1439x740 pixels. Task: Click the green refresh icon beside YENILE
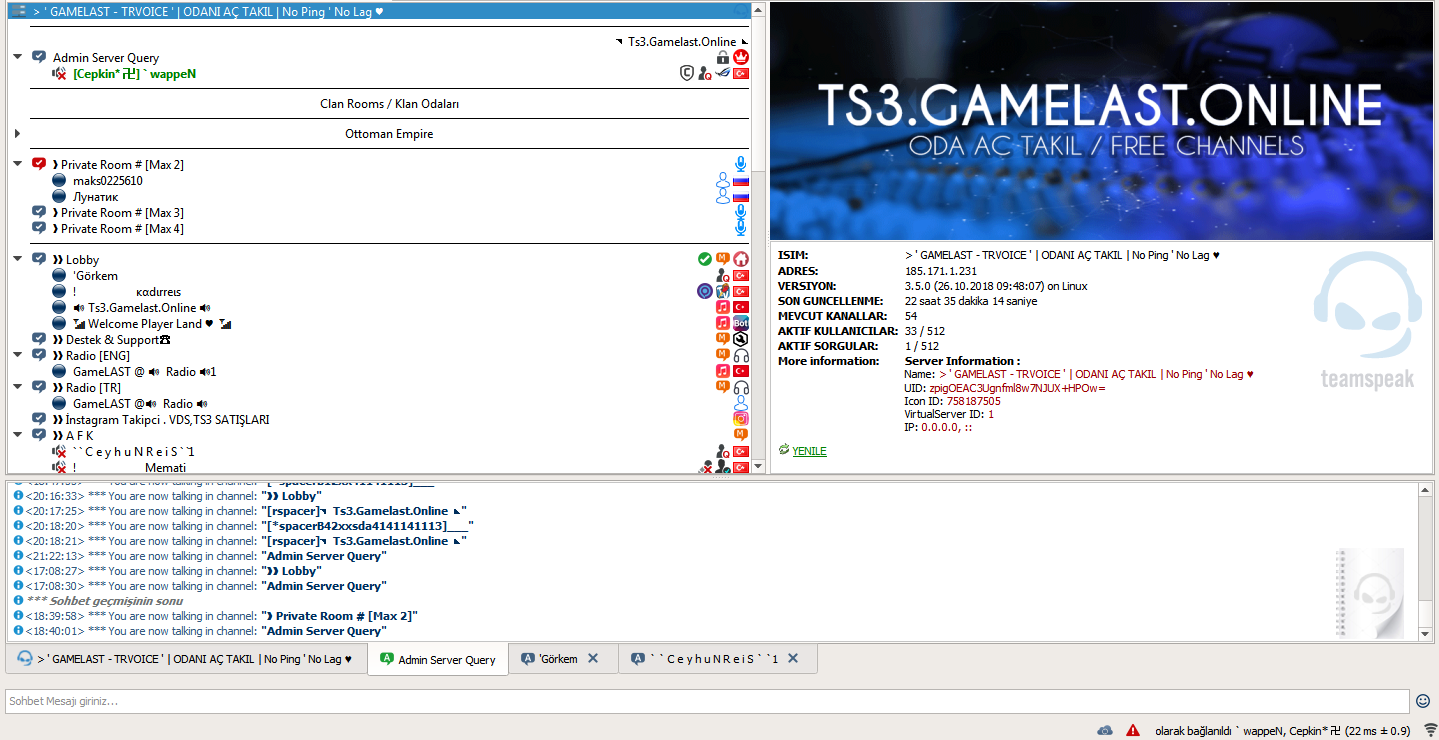784,450
